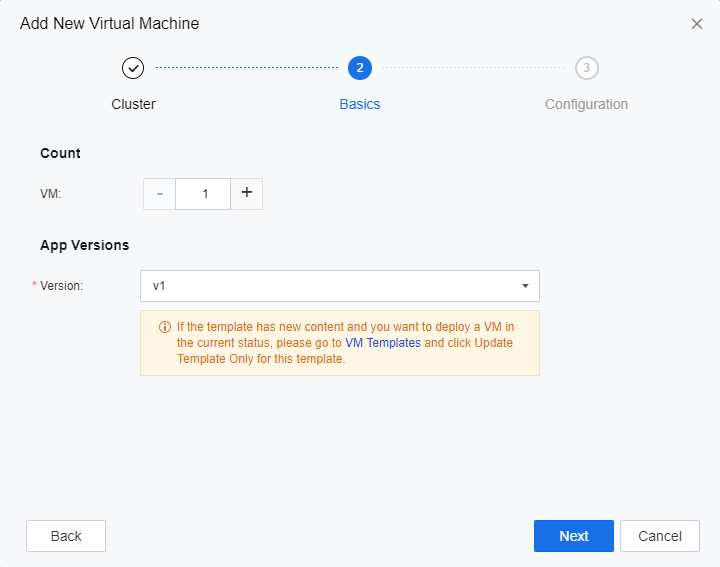The image size is (720, 567).
Task: Cancel adding the virtual machine
Action: pyautogui.click(x=659, y=536)
